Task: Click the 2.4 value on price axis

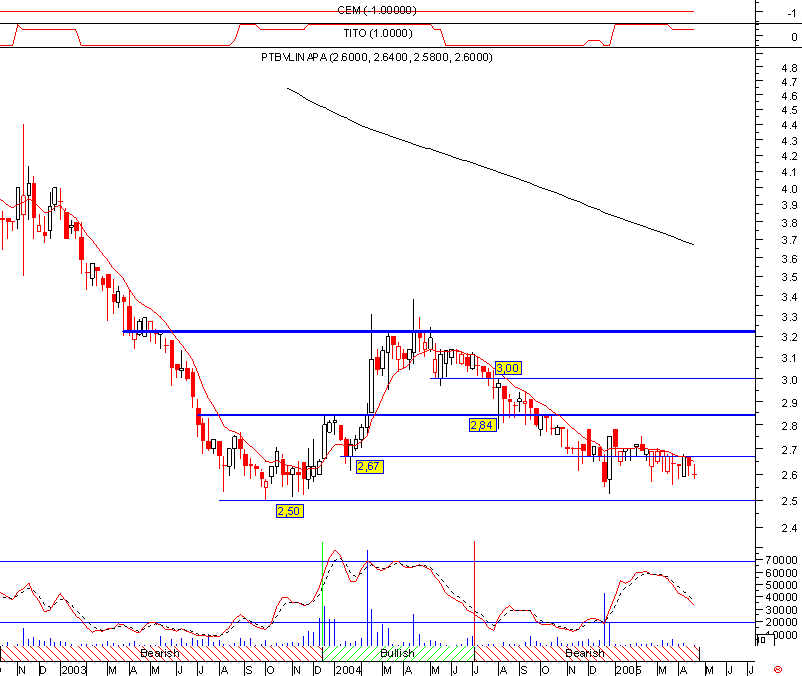Action: pos(789,528)
